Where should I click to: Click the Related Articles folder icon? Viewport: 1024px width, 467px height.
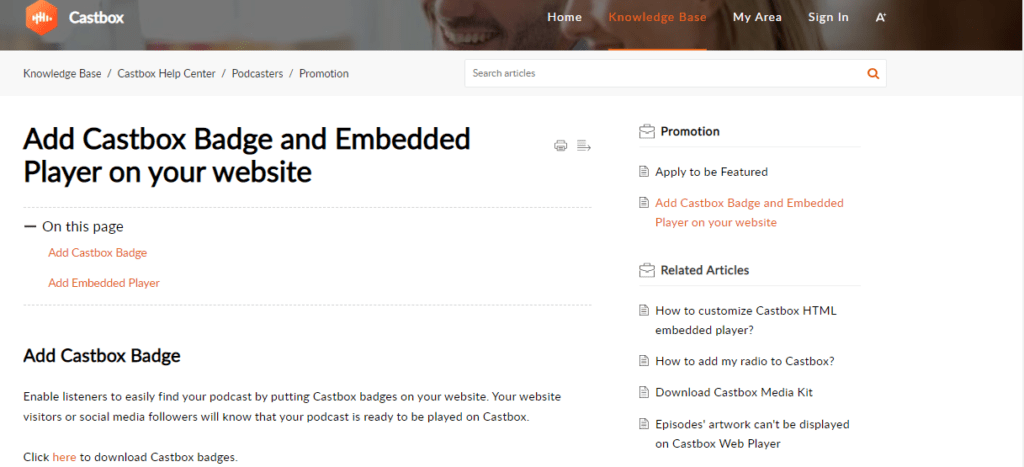point(646,270)
